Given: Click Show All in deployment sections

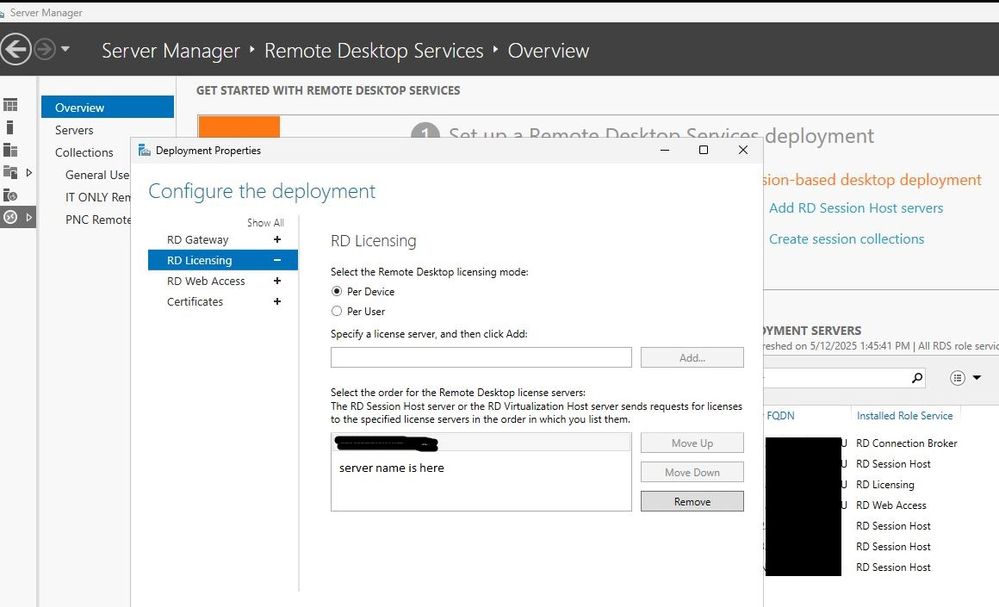Looking at the screenshot, I should [265, 222].
